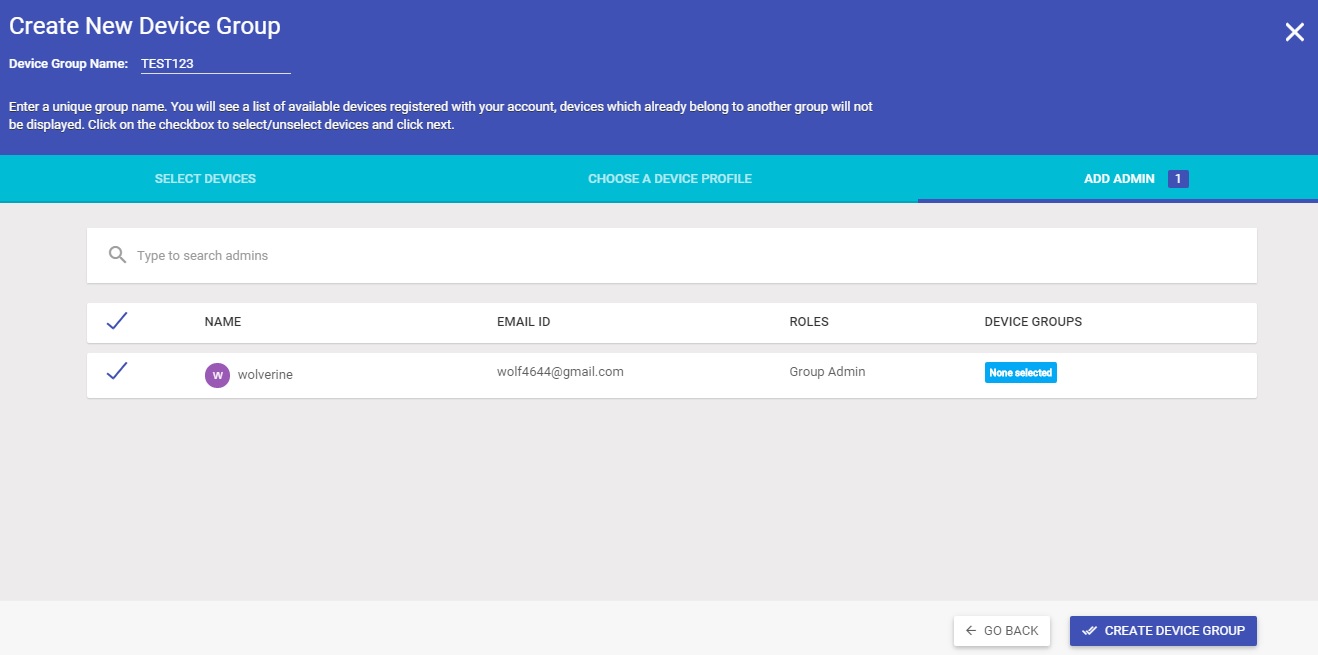The width and height of the screenshot is (1318, 655).
Task: Click the search magnifier icon
Action: [x=117, y=255]
